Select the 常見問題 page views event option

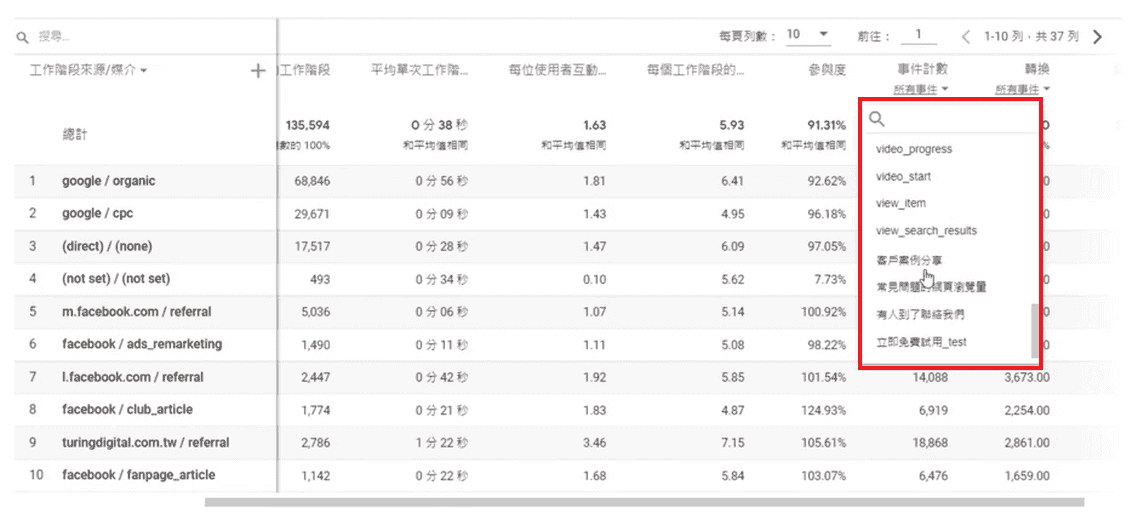pos(931,287)
